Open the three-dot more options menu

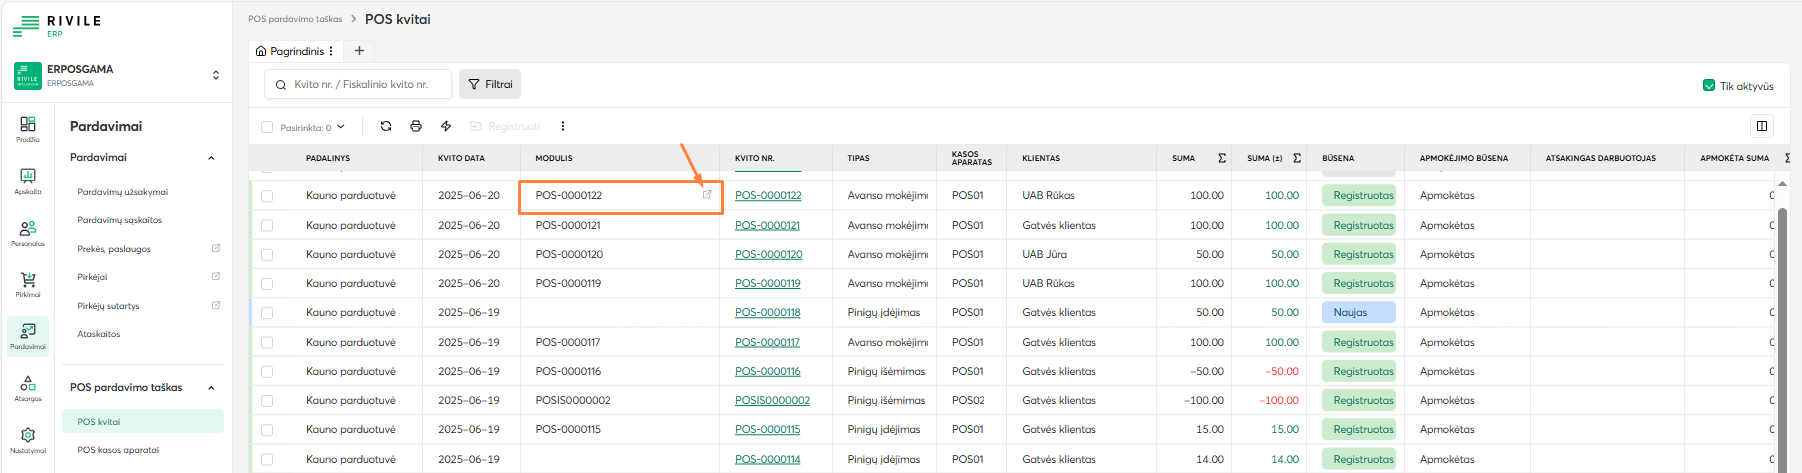(563, 126)
